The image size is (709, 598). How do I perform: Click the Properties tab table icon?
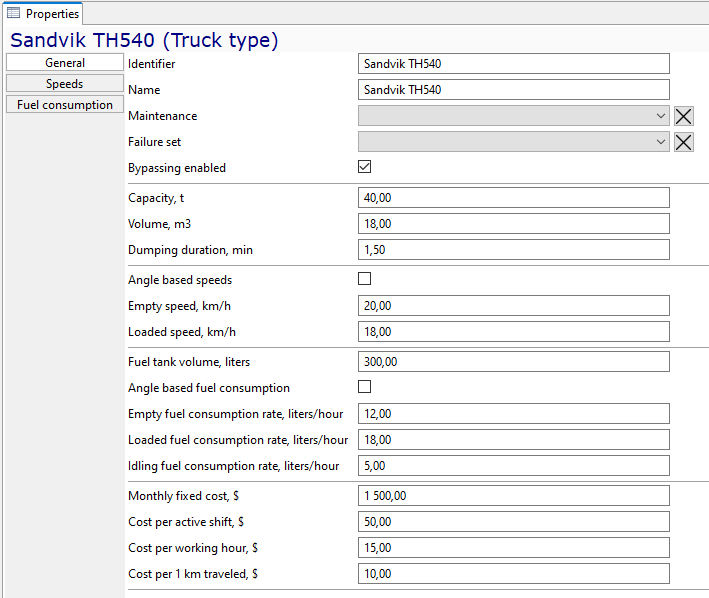coord(14,13)
